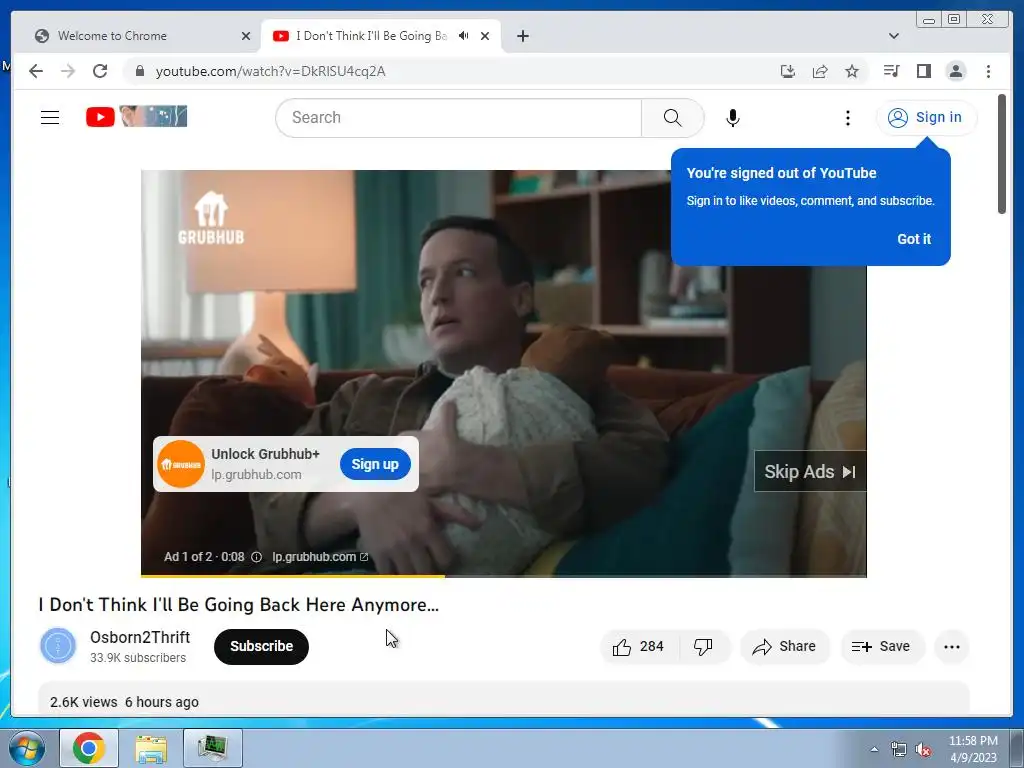
Task: Click Chrome icon in taskbar
Action: coord(89,748)
